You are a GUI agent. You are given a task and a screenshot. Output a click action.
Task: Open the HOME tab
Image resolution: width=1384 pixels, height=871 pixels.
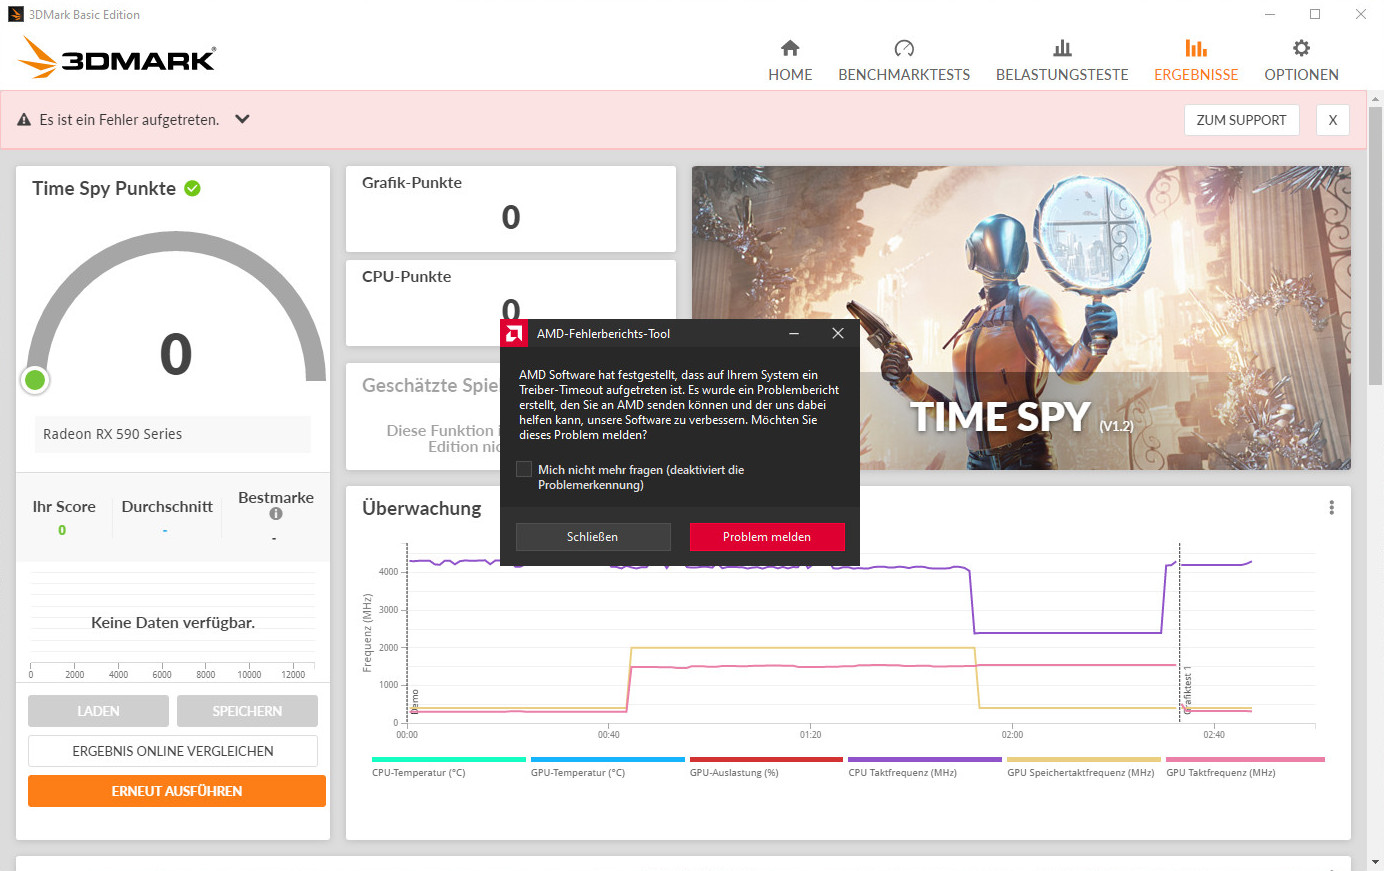point(790,61)
